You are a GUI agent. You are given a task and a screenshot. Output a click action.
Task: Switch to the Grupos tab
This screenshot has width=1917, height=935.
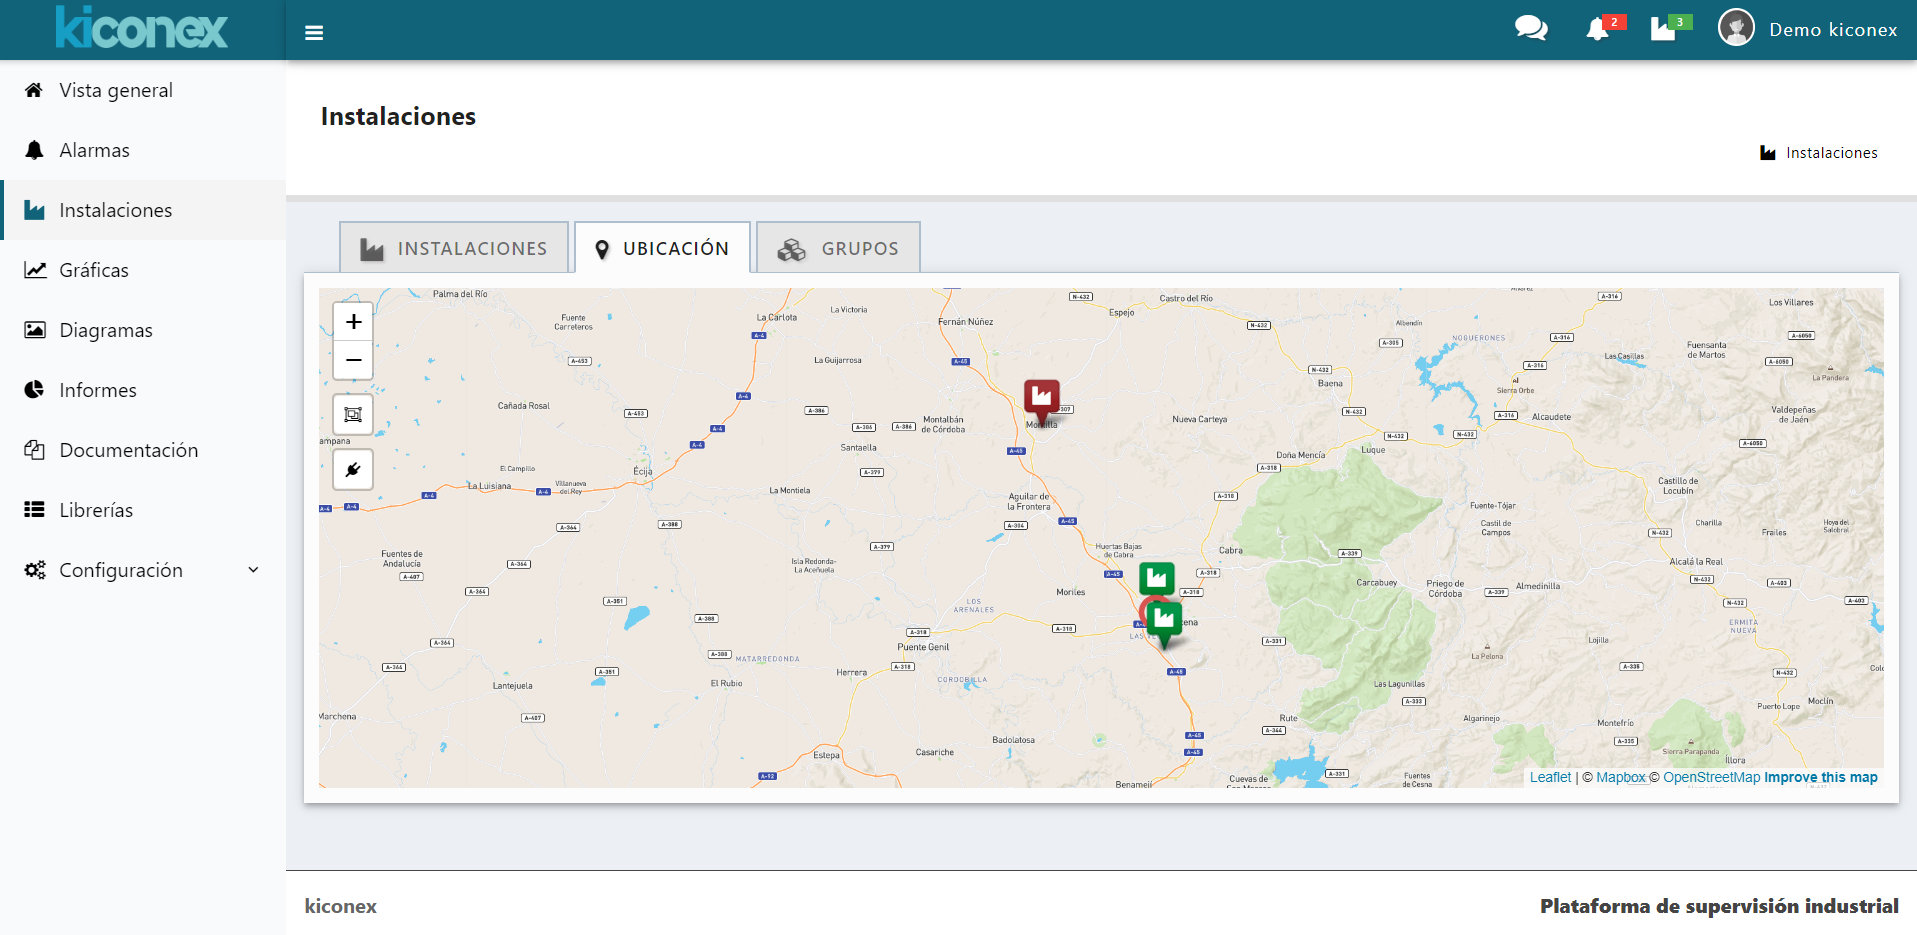tap(838, 248)
